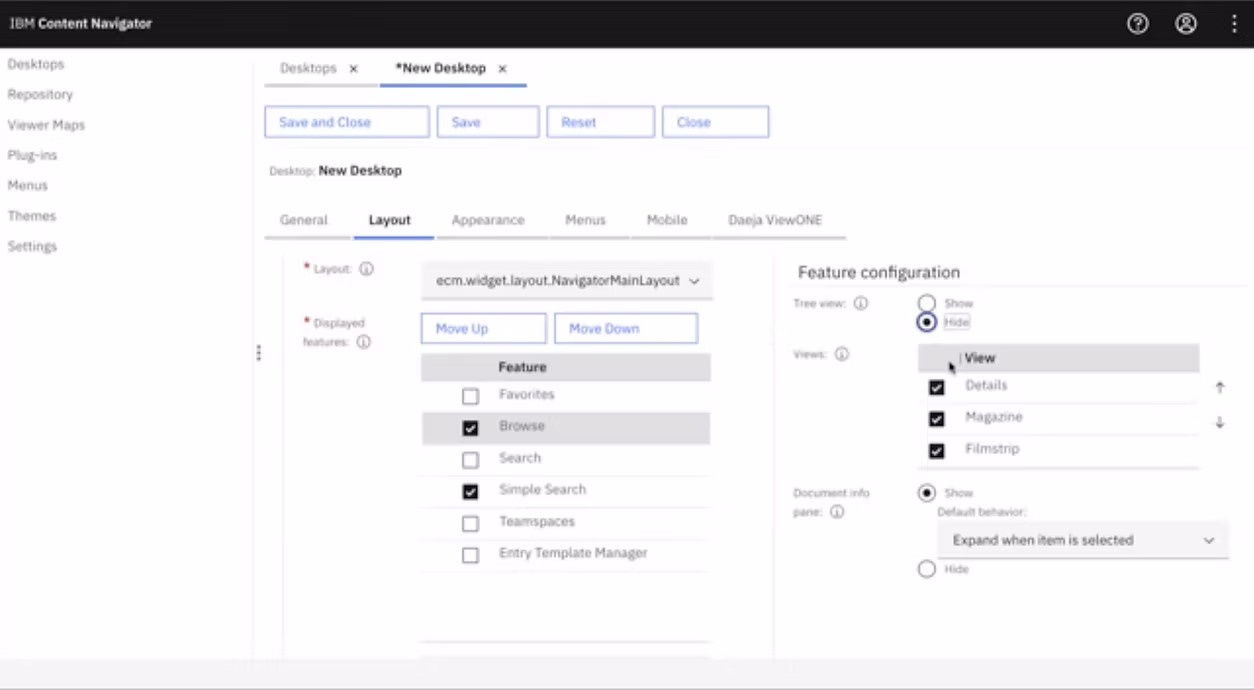1254x690 pixels.
Task: Open the Mobile tab
Action: click(x=667, y=220)
